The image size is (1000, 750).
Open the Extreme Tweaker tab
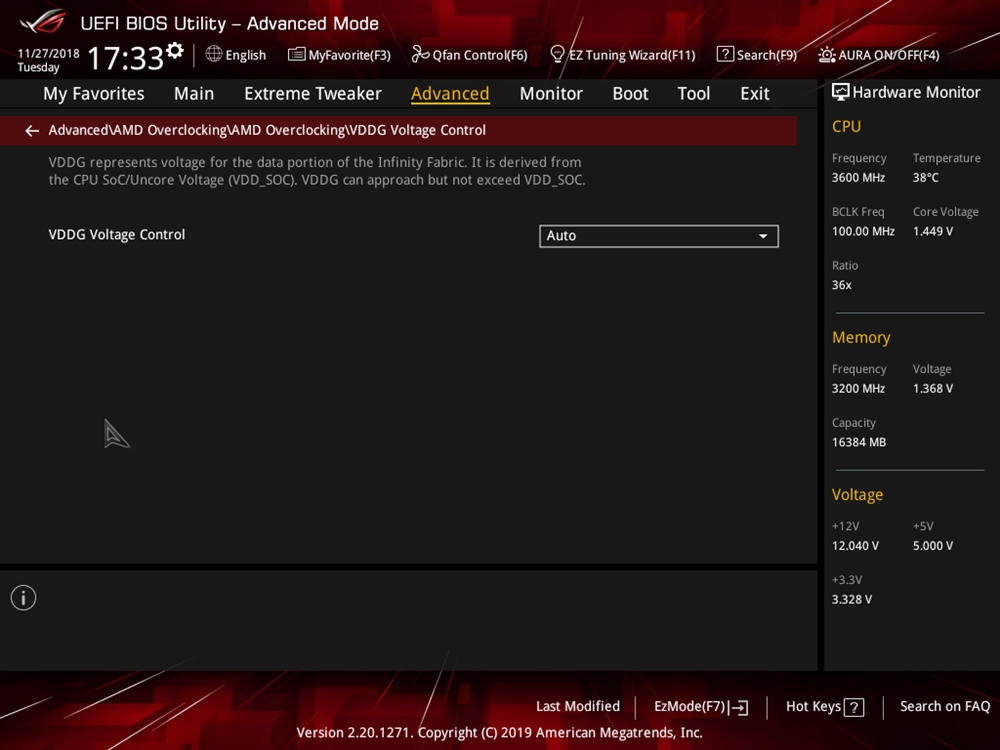coord(312,94)
